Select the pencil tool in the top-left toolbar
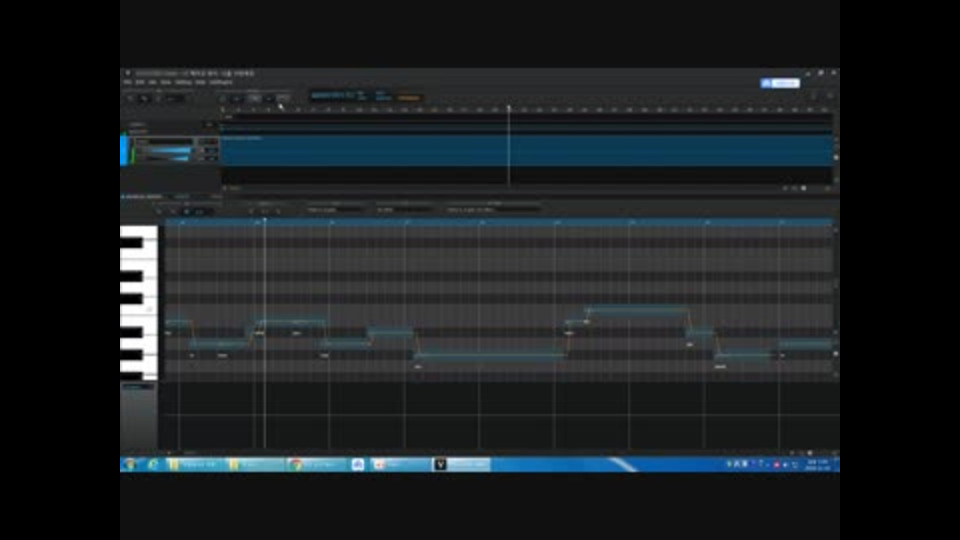 click(x=144, y=98)
